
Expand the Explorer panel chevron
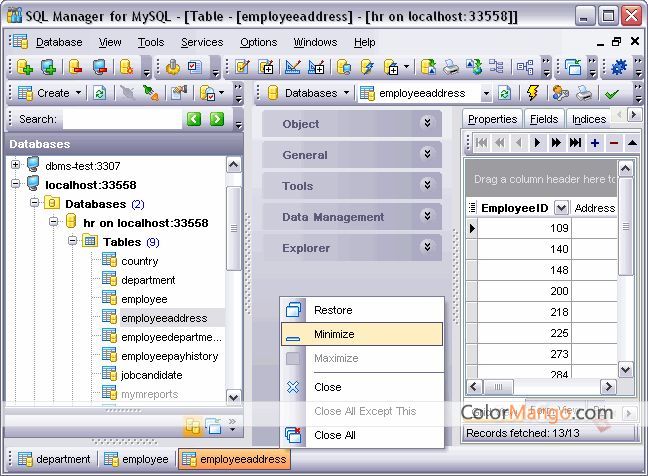[427, 247]
